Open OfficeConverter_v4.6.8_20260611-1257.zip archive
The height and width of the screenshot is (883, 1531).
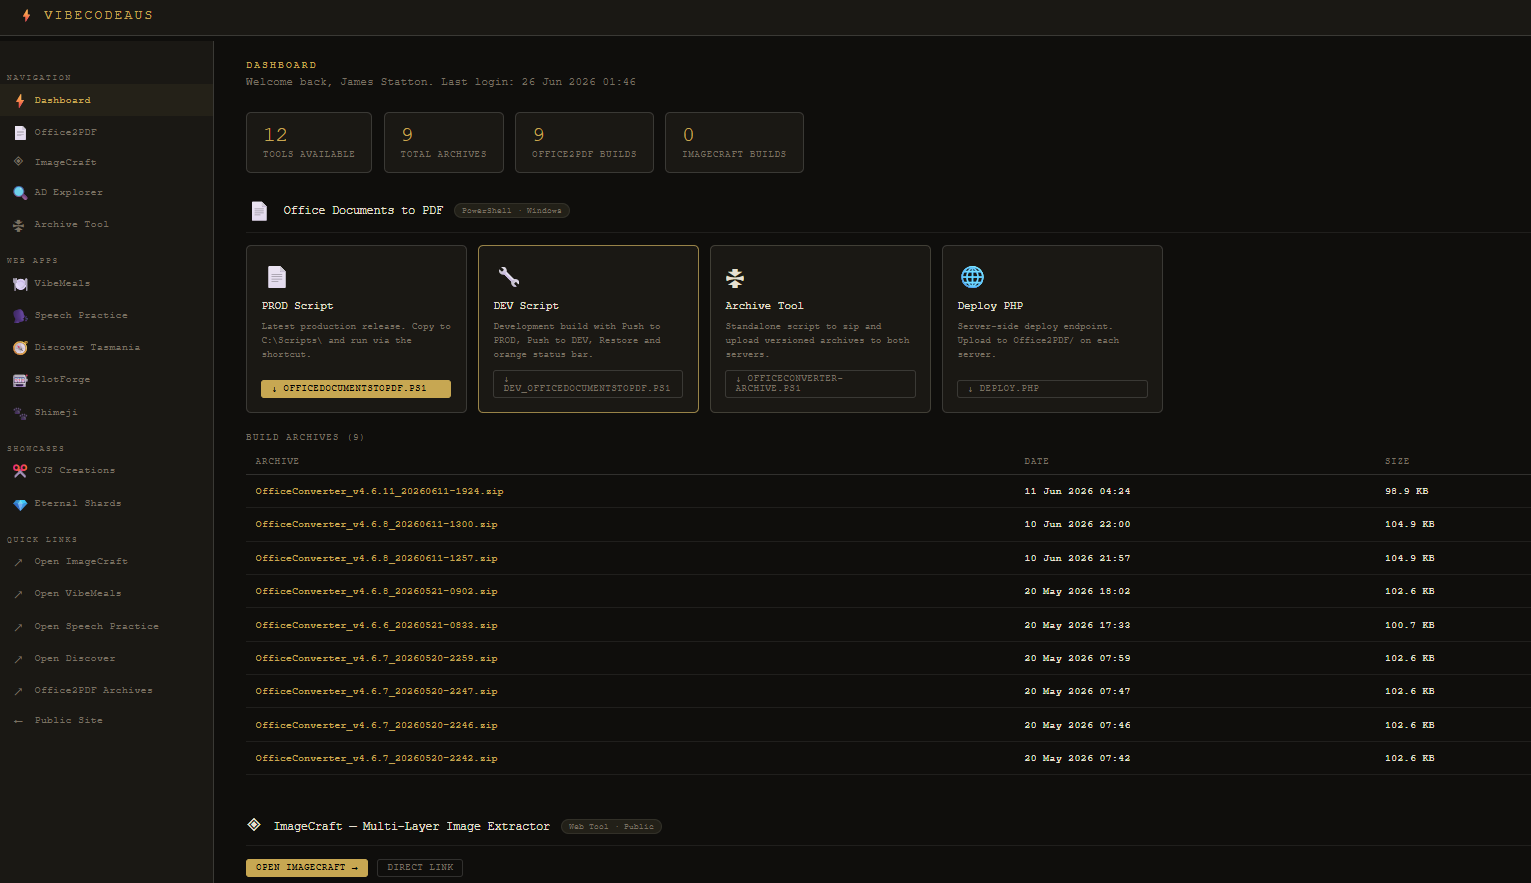(376, 559)
